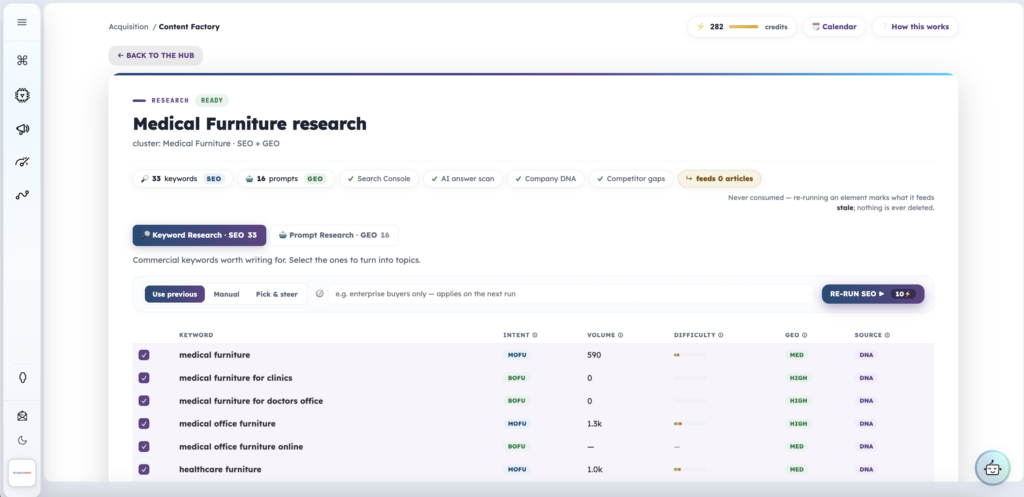This screenshot has width=1024, height=497.
Task: Uncheck the 'medical furniture' keyword checkbox
Action: (144, 355)
